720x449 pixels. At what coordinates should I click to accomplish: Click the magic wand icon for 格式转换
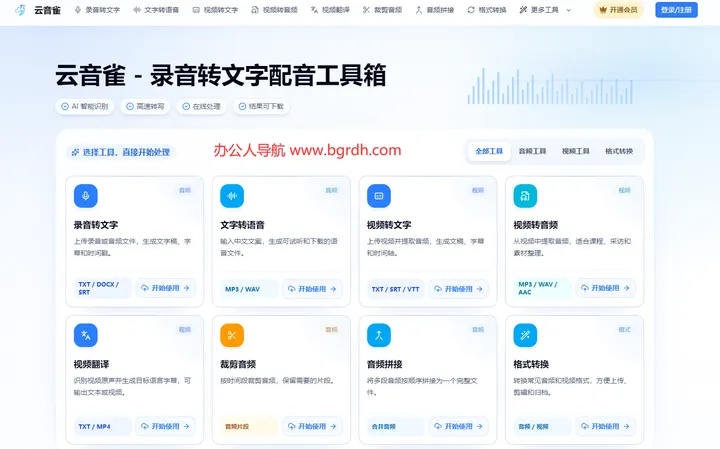coord(525,335)
